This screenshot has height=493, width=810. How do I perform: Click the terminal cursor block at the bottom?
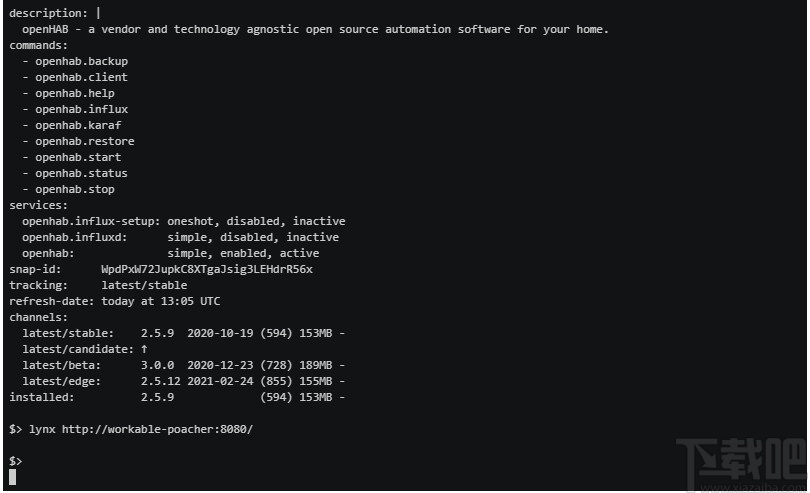(13, 477)
